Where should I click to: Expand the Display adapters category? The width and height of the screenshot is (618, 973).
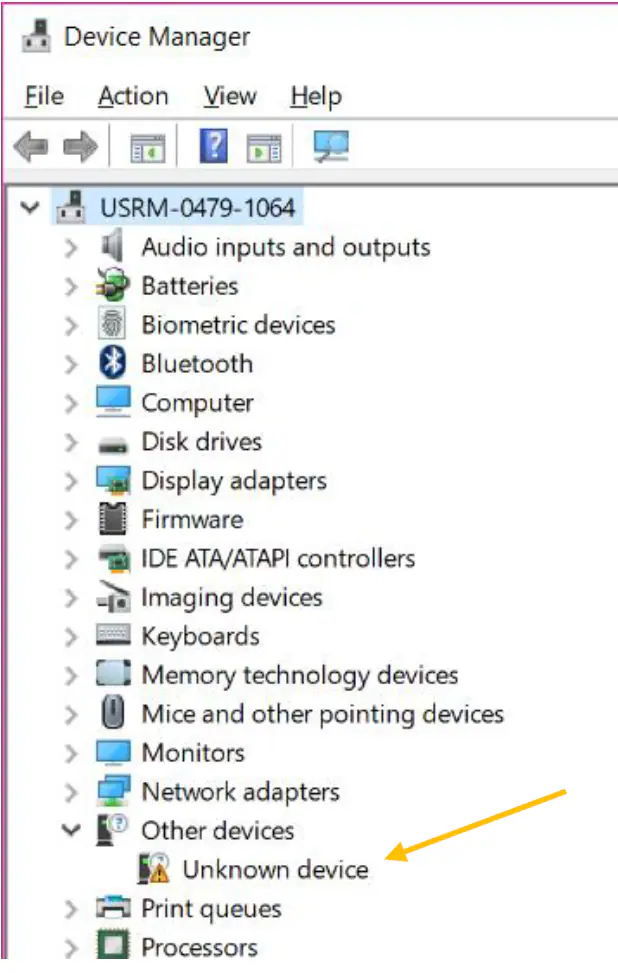pos(70,481)
